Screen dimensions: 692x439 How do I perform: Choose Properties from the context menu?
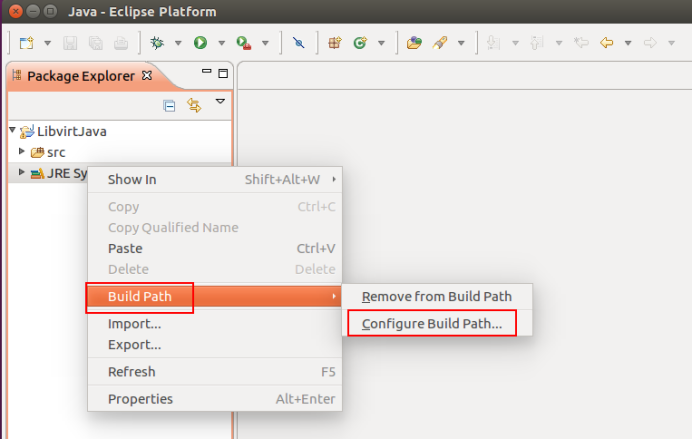point(215,399)
